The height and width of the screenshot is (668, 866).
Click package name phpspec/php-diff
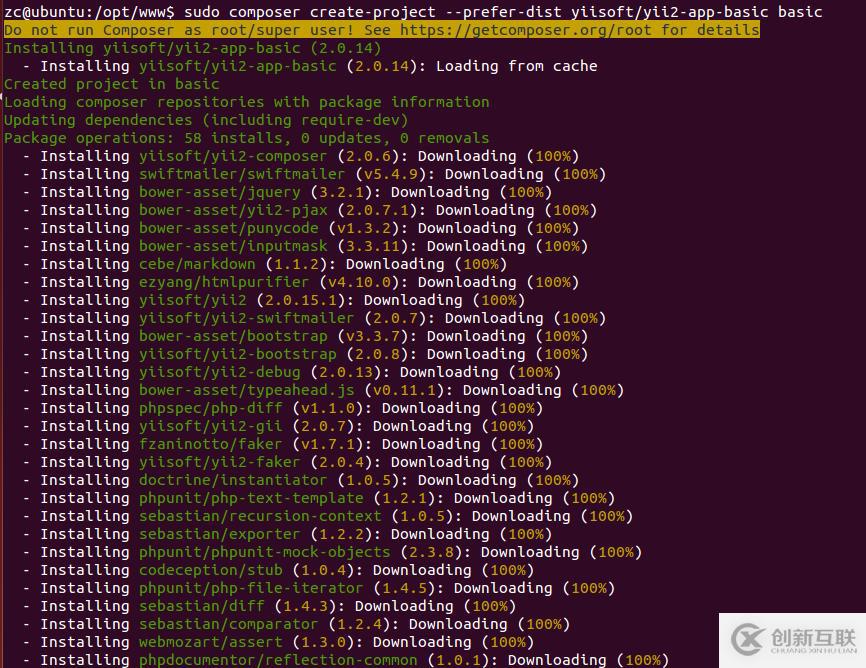tap(210, 408)
